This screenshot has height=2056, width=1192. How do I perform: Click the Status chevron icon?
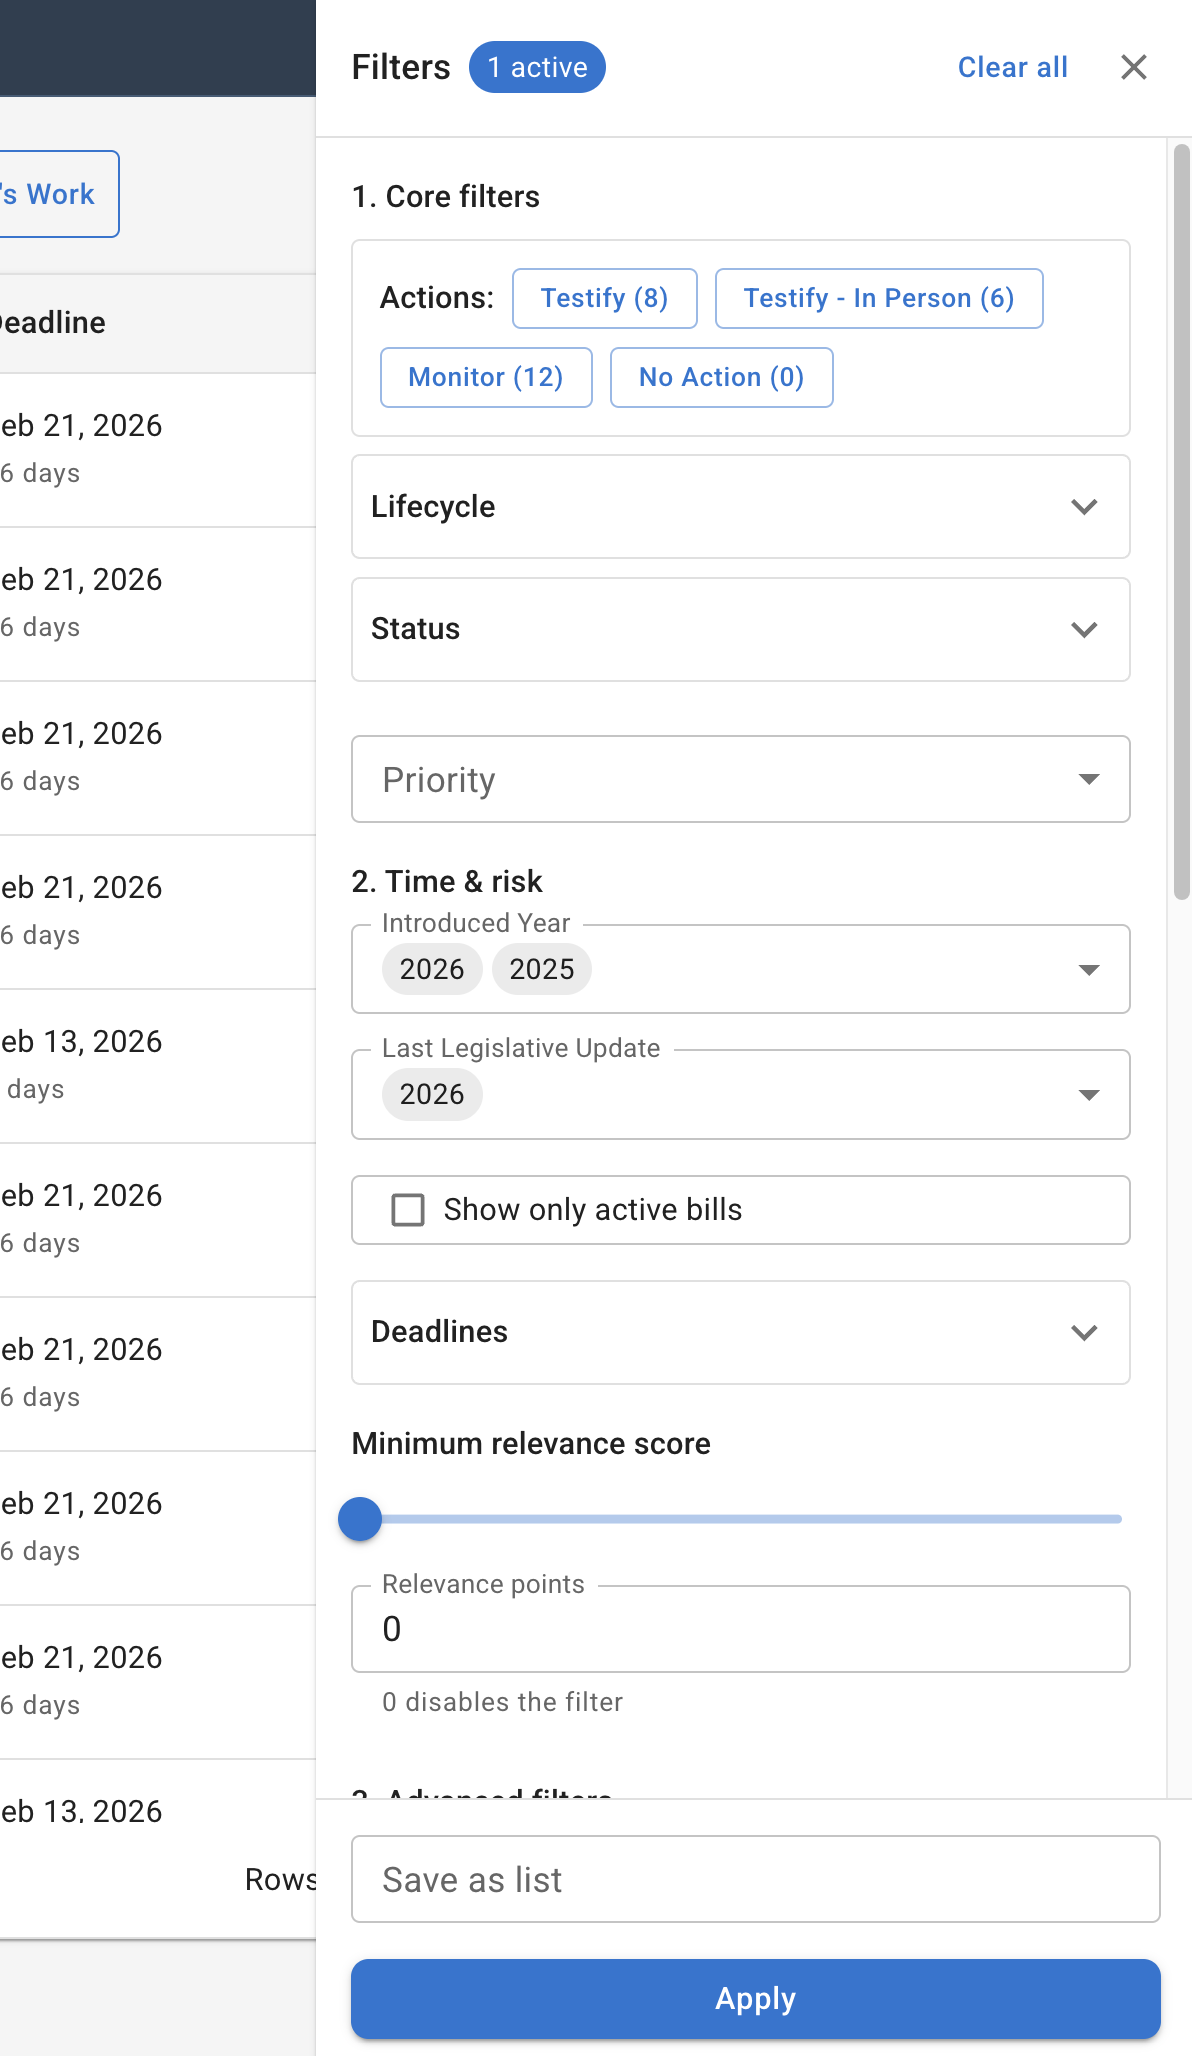click(x=1084, y=630)
